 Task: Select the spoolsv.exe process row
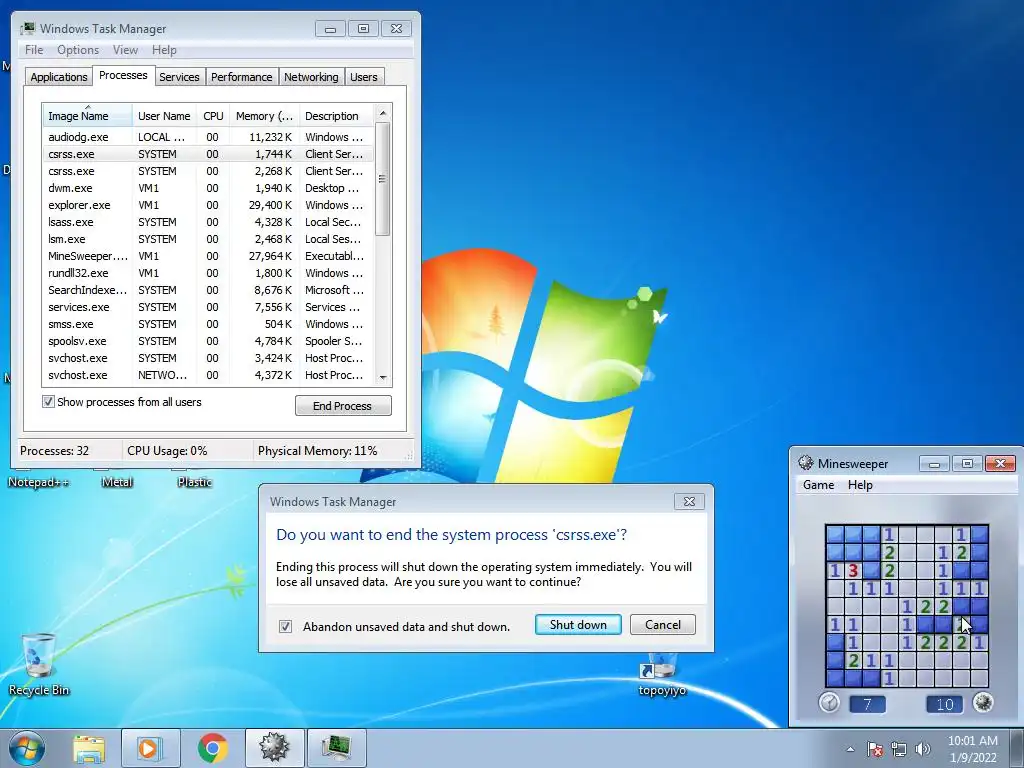208,341
